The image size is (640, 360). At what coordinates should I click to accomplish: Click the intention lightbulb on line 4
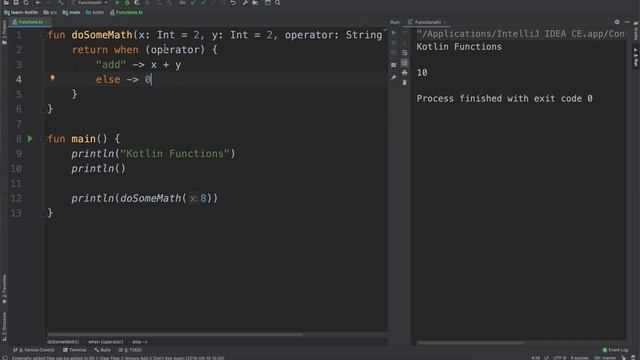click(52, 78)
